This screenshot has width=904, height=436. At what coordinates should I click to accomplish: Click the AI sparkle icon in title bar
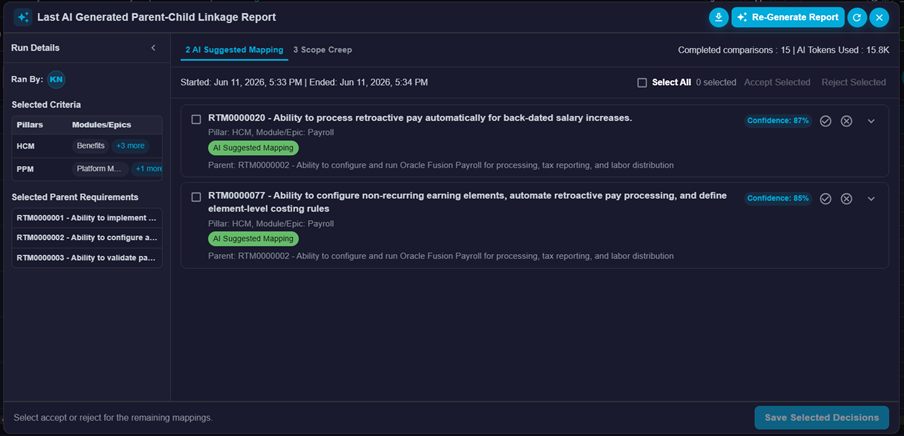click(x=23, y=17)
